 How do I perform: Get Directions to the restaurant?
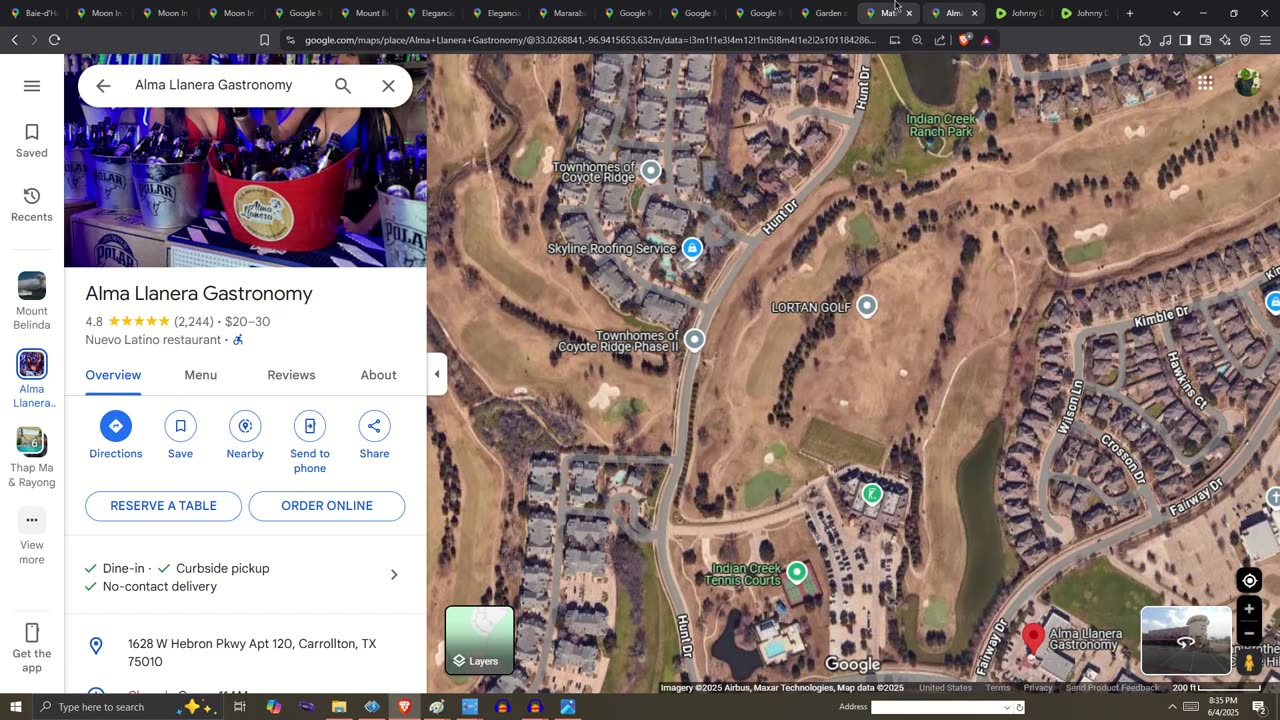116,436
